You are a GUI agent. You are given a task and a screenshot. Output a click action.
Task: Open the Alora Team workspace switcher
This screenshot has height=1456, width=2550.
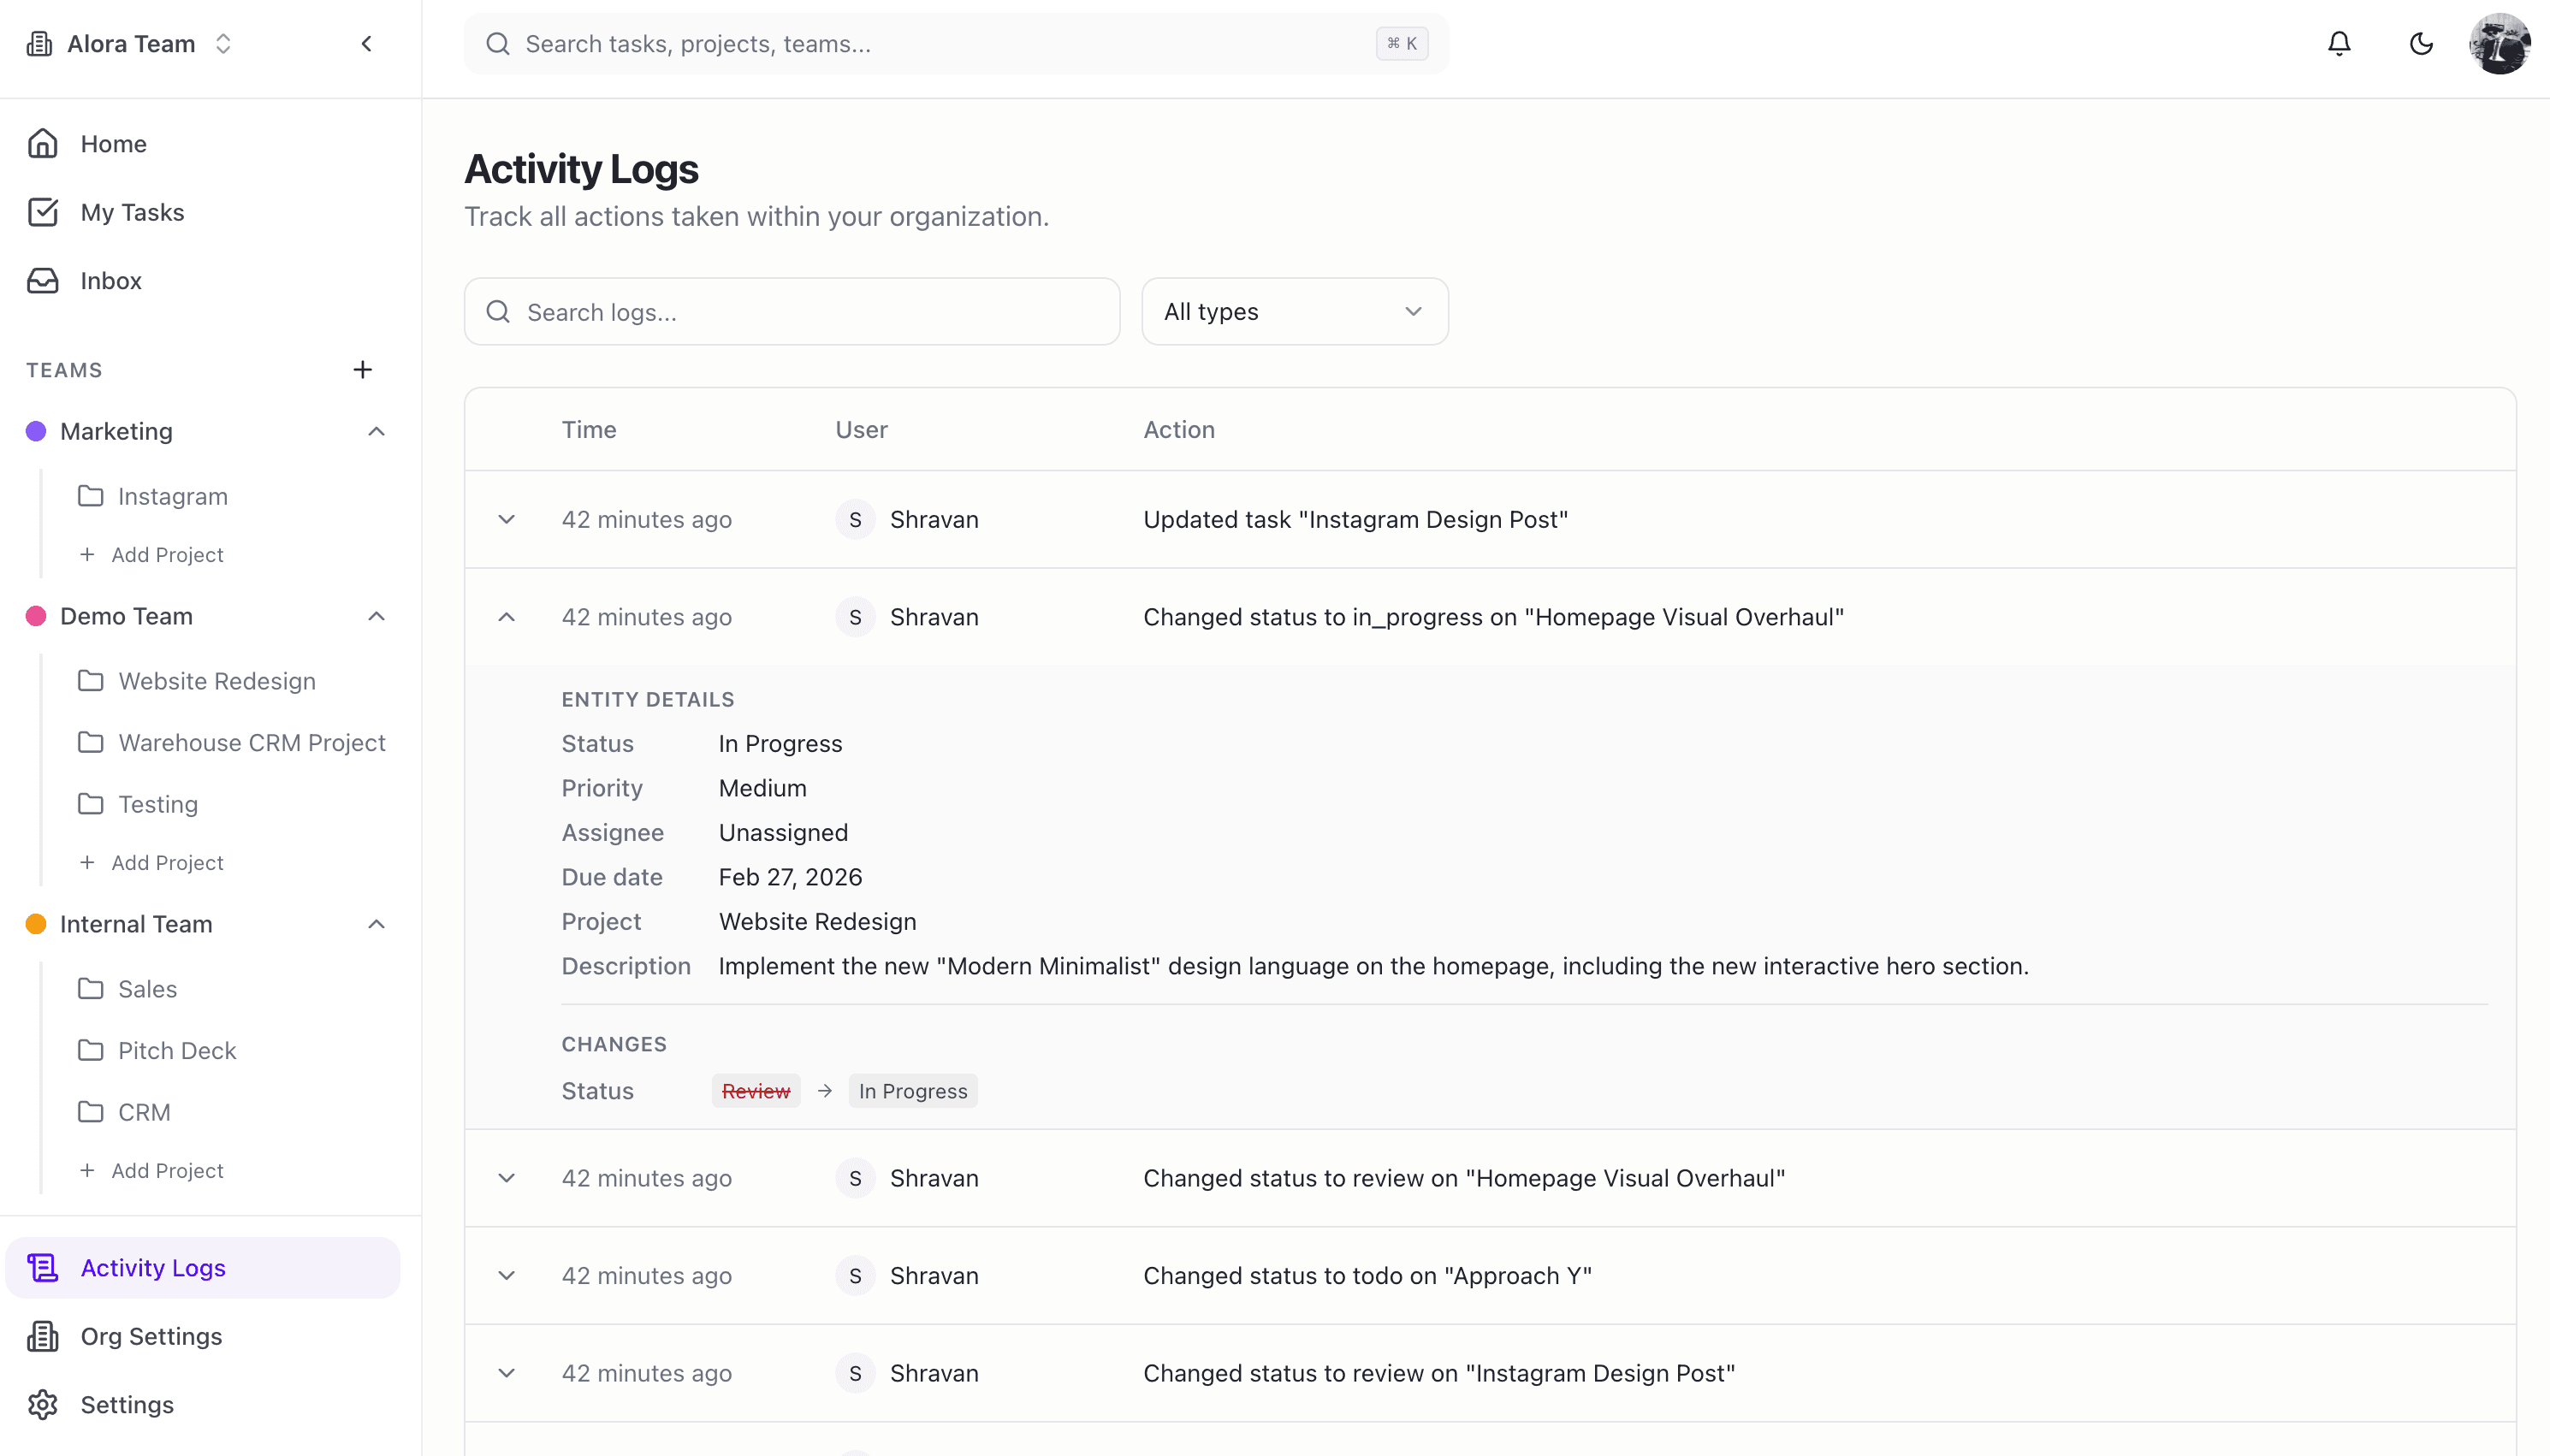[130, 43]
